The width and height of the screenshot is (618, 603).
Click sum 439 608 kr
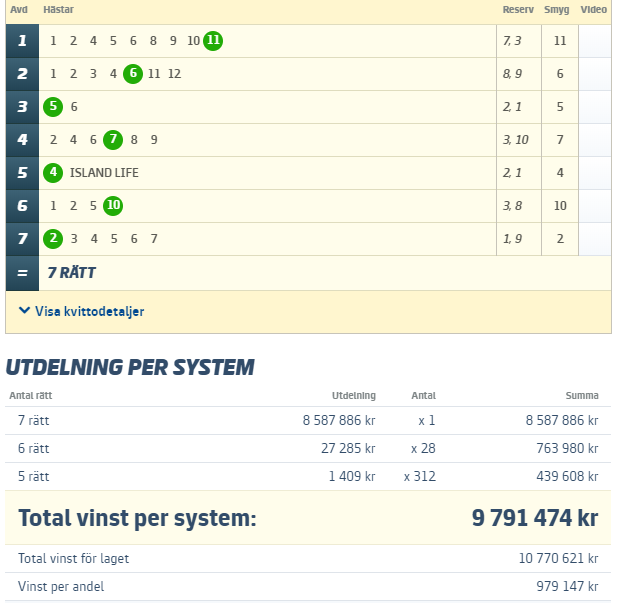567,476
